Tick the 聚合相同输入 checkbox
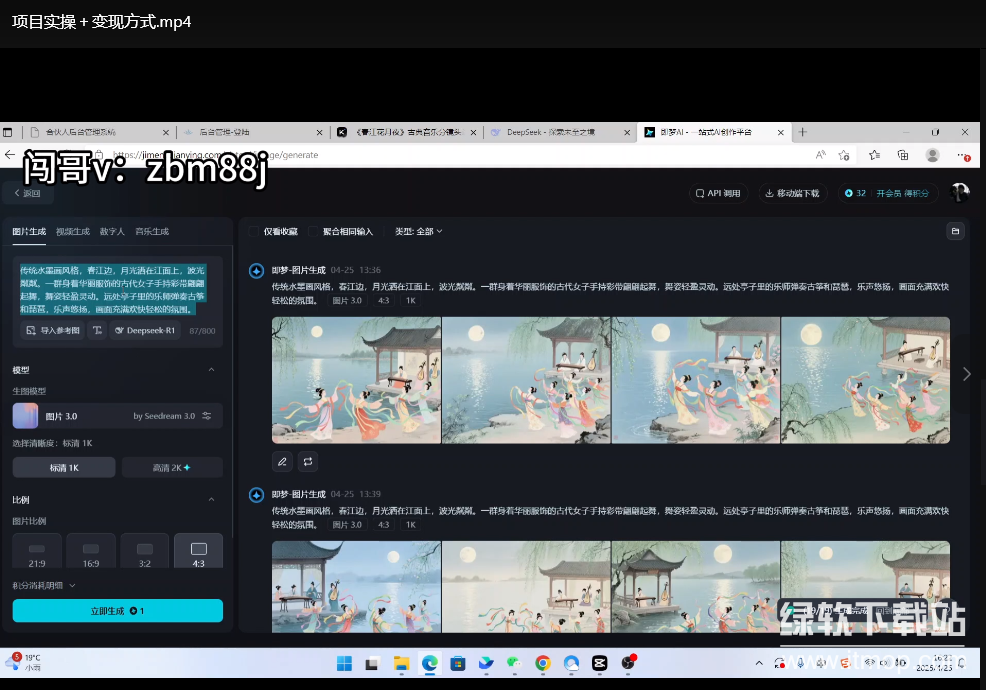The width and height of the screenshot is (986, 690). coord(313,231)
